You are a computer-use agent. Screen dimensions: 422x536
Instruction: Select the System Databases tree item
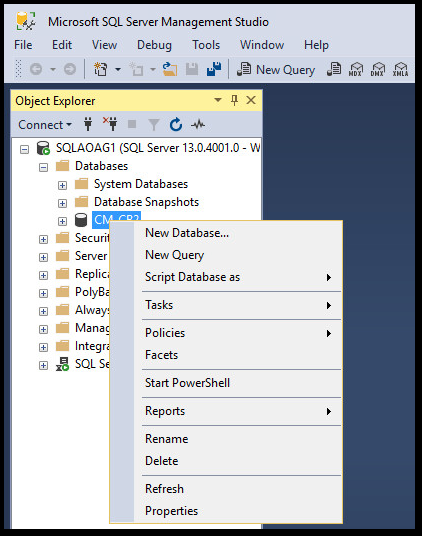[x=141, y=184]
